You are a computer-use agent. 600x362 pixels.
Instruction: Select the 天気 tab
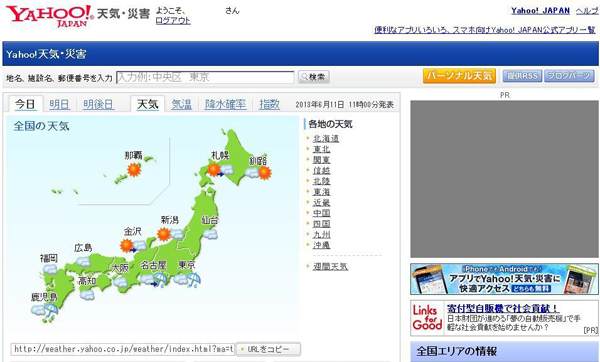coord(147,104)
